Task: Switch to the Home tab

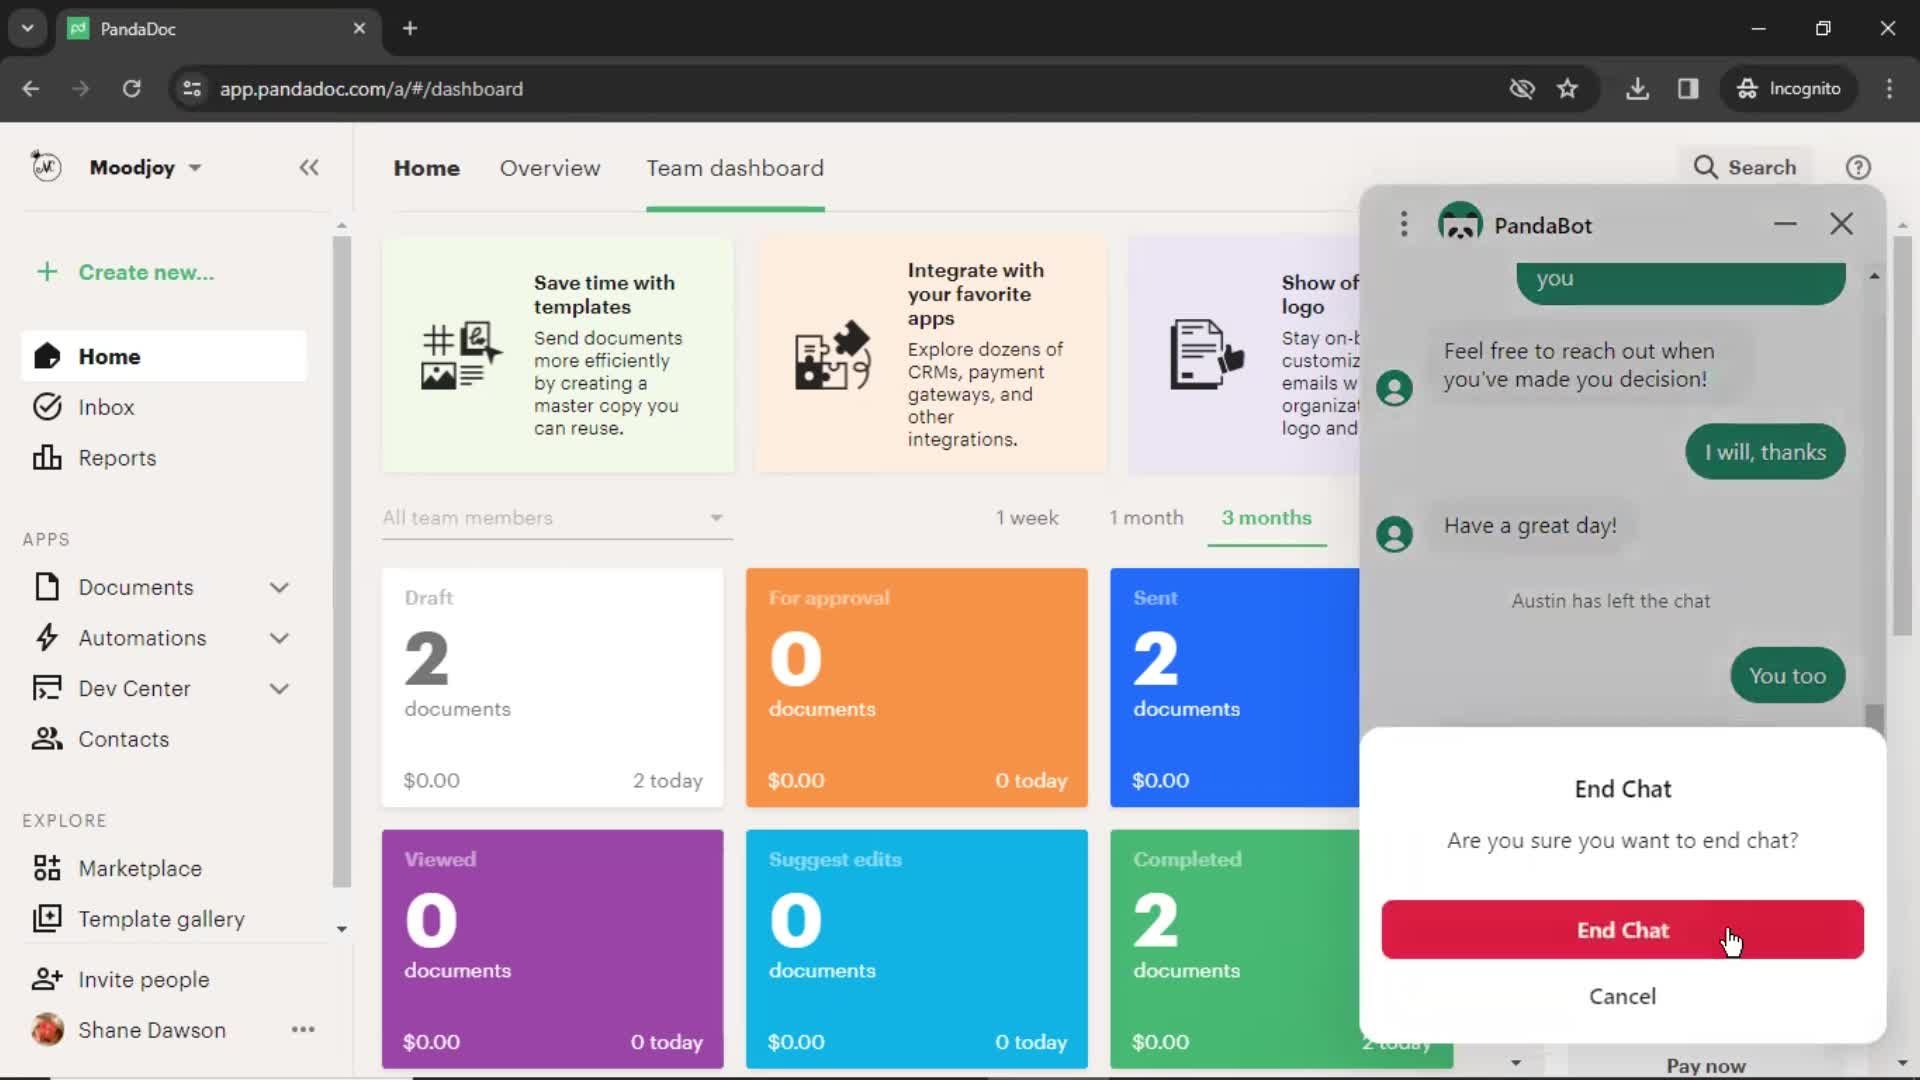Action: point(427,168)
